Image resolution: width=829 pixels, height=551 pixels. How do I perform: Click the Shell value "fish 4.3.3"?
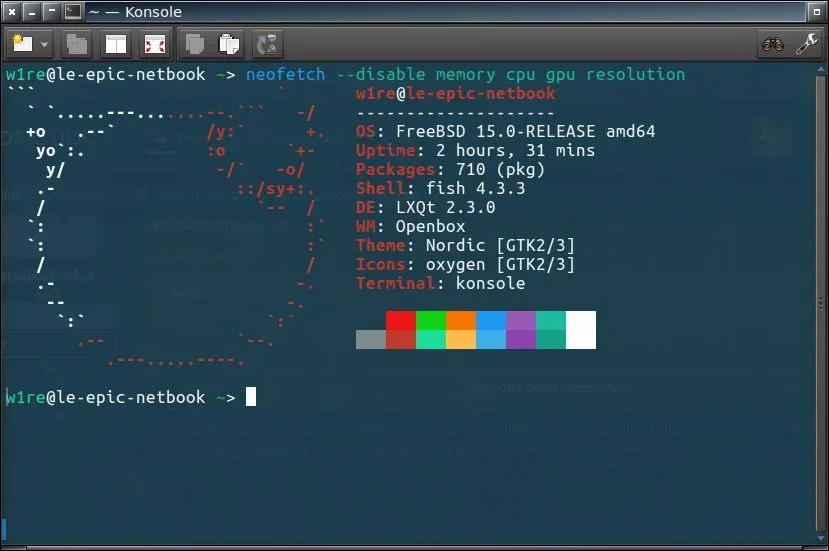(475, 188)
